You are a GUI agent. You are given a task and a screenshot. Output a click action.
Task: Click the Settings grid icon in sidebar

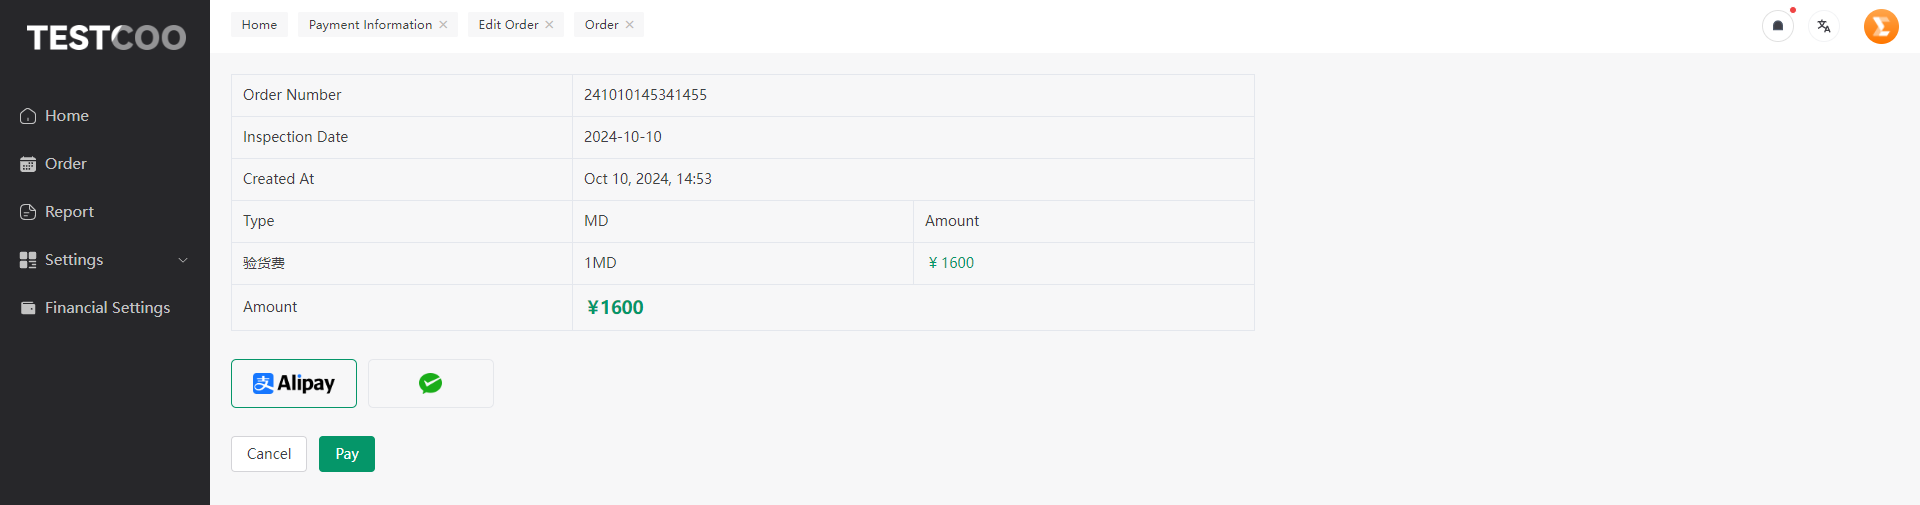28,260
